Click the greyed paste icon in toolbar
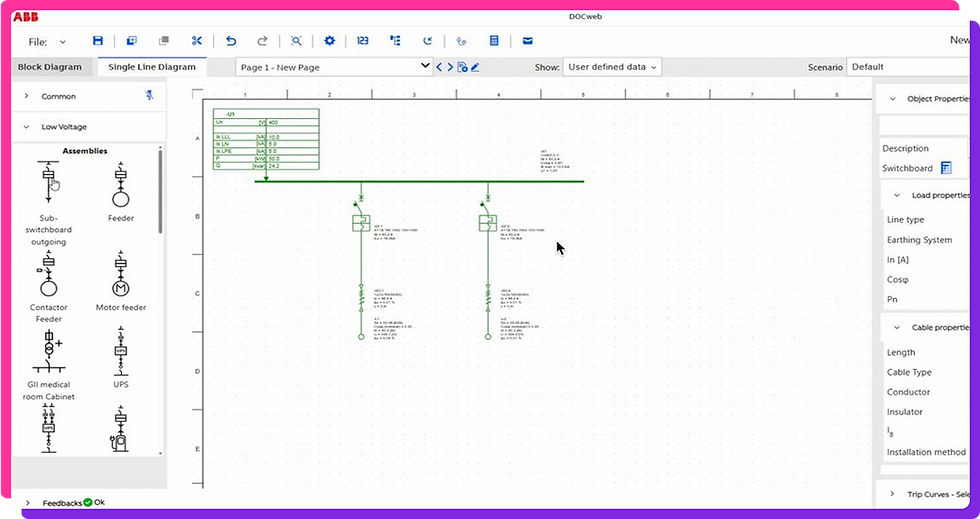Screen dimensions: 980x519 pyautogui.click(x=164, y=41)
